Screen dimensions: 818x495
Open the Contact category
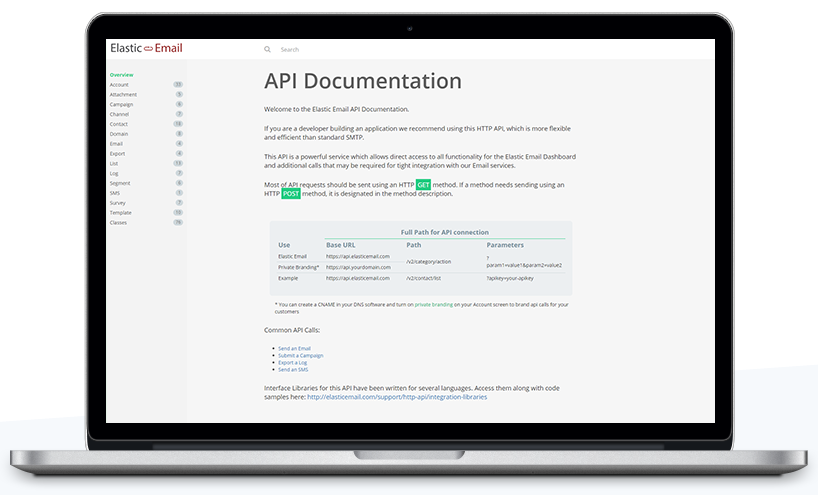tap(118, 124)
